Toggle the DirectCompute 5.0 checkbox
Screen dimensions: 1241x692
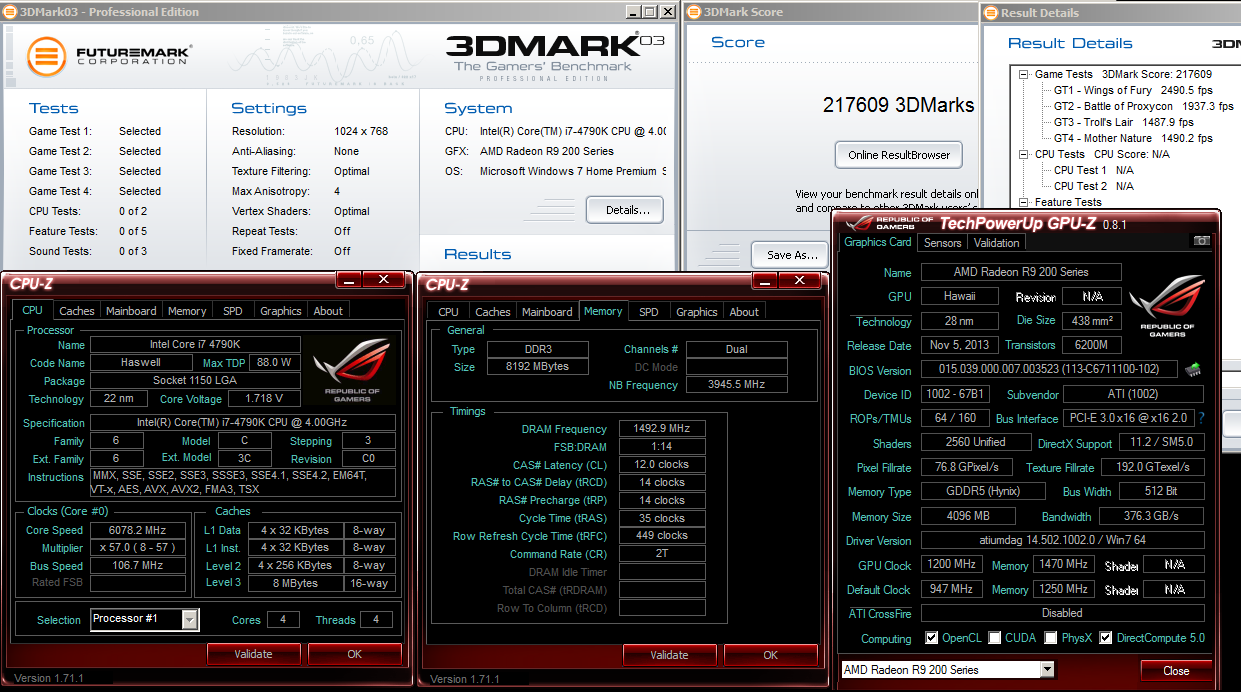pos(1105,638)
